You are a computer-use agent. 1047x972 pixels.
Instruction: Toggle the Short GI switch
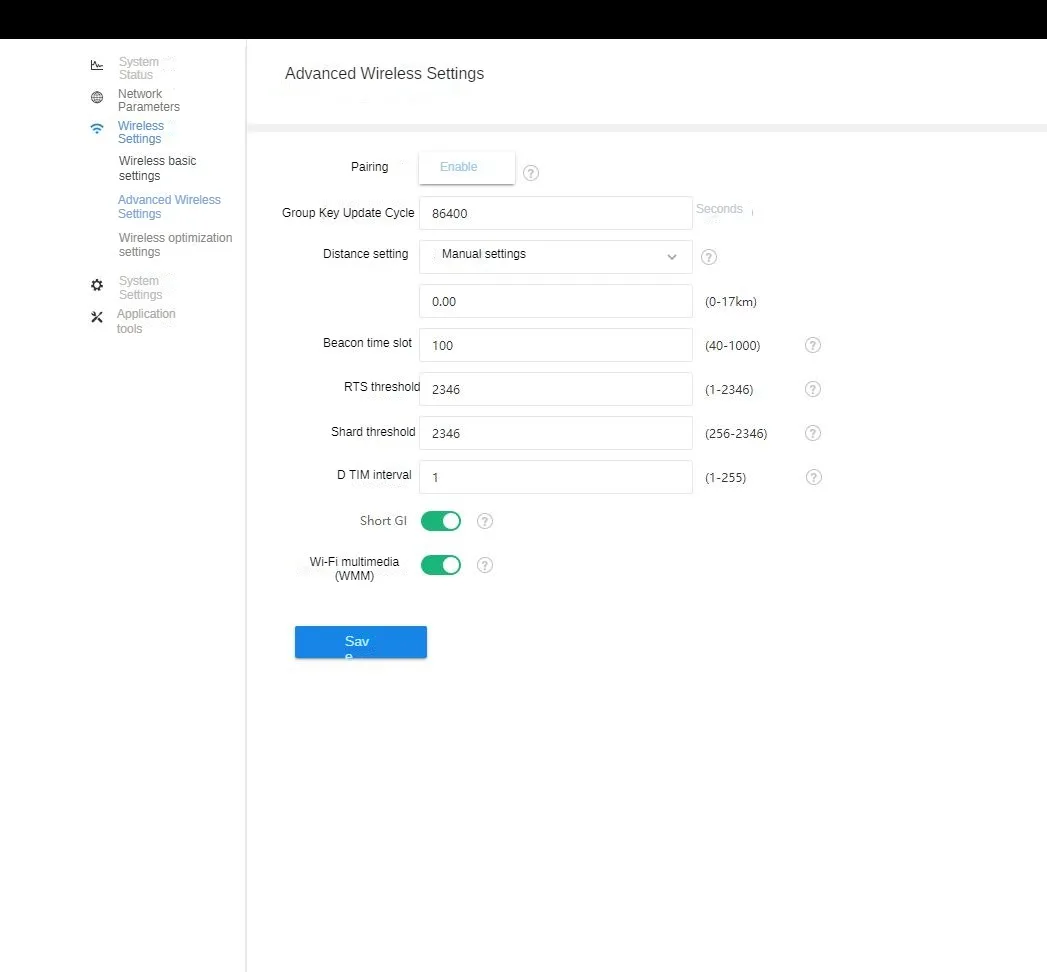pos(441,521)
